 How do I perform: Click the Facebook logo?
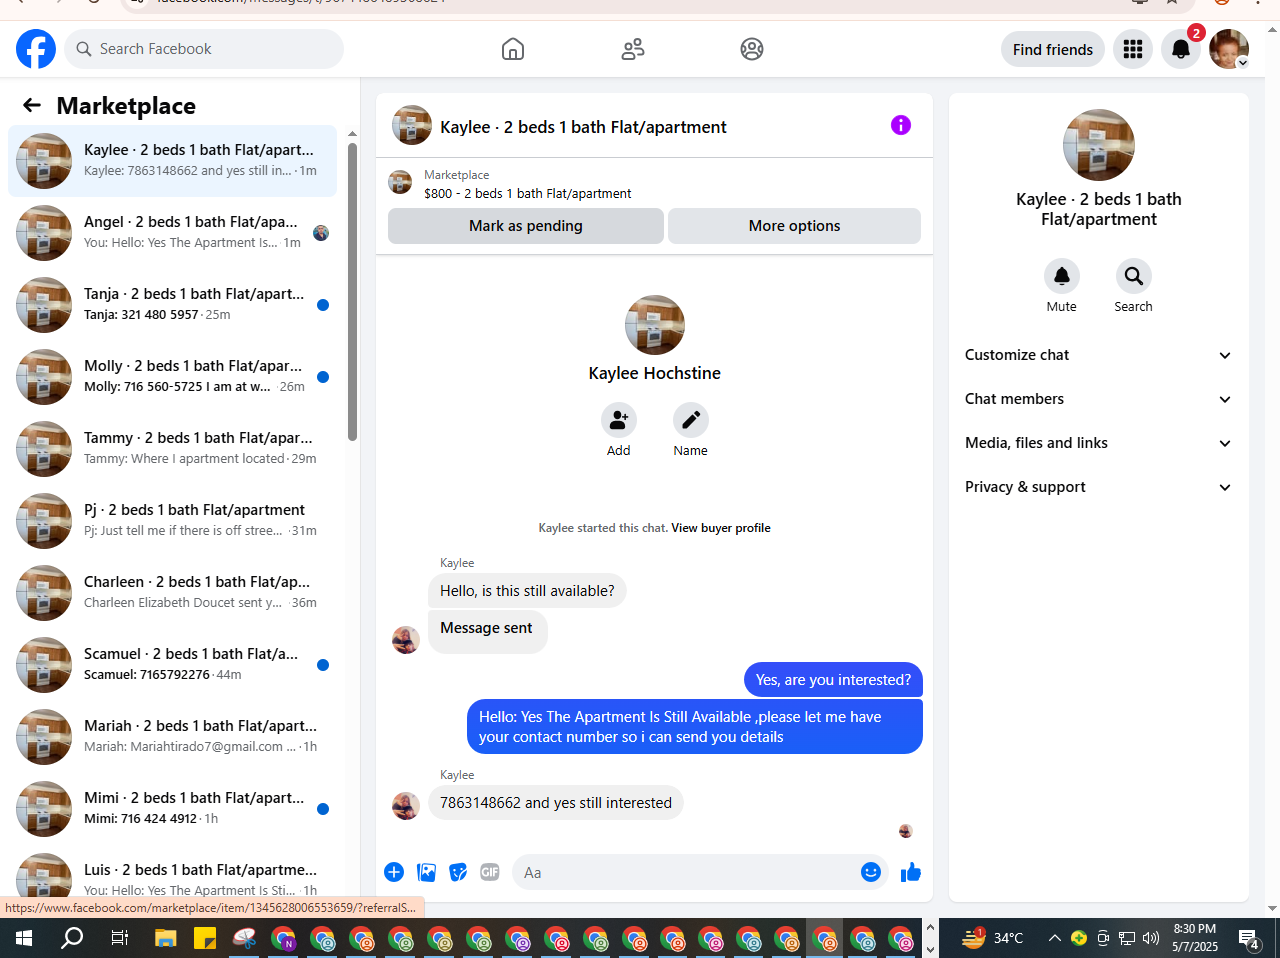click(x=36, y=49)
